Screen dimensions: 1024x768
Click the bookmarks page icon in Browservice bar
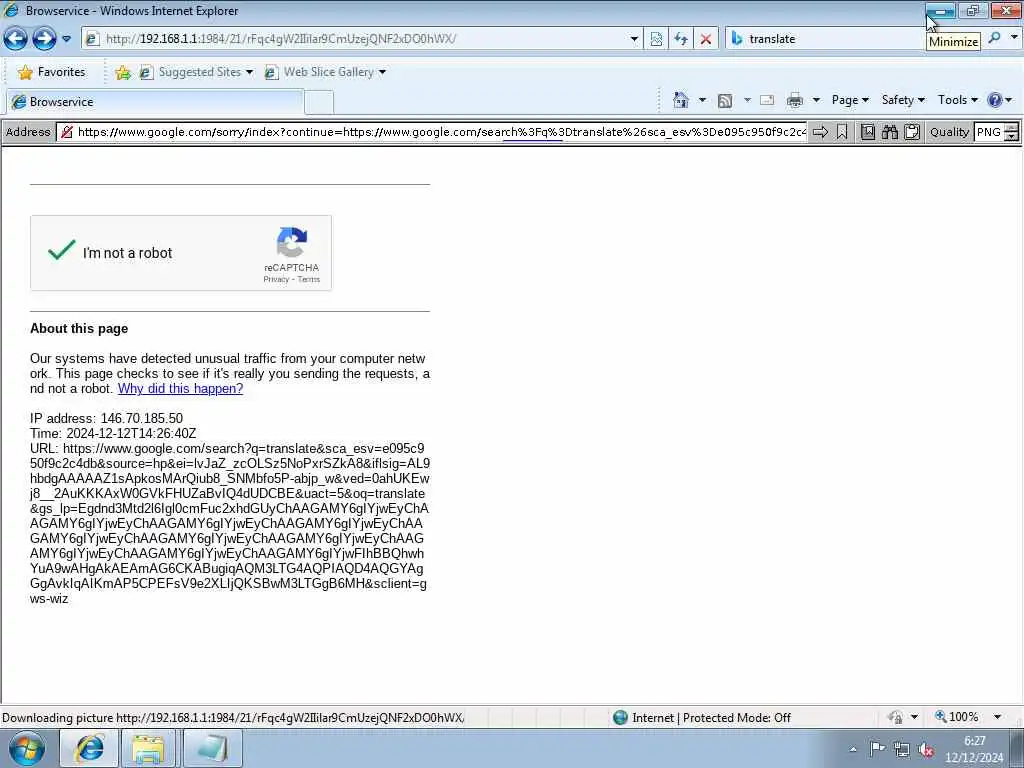(867, 133)
